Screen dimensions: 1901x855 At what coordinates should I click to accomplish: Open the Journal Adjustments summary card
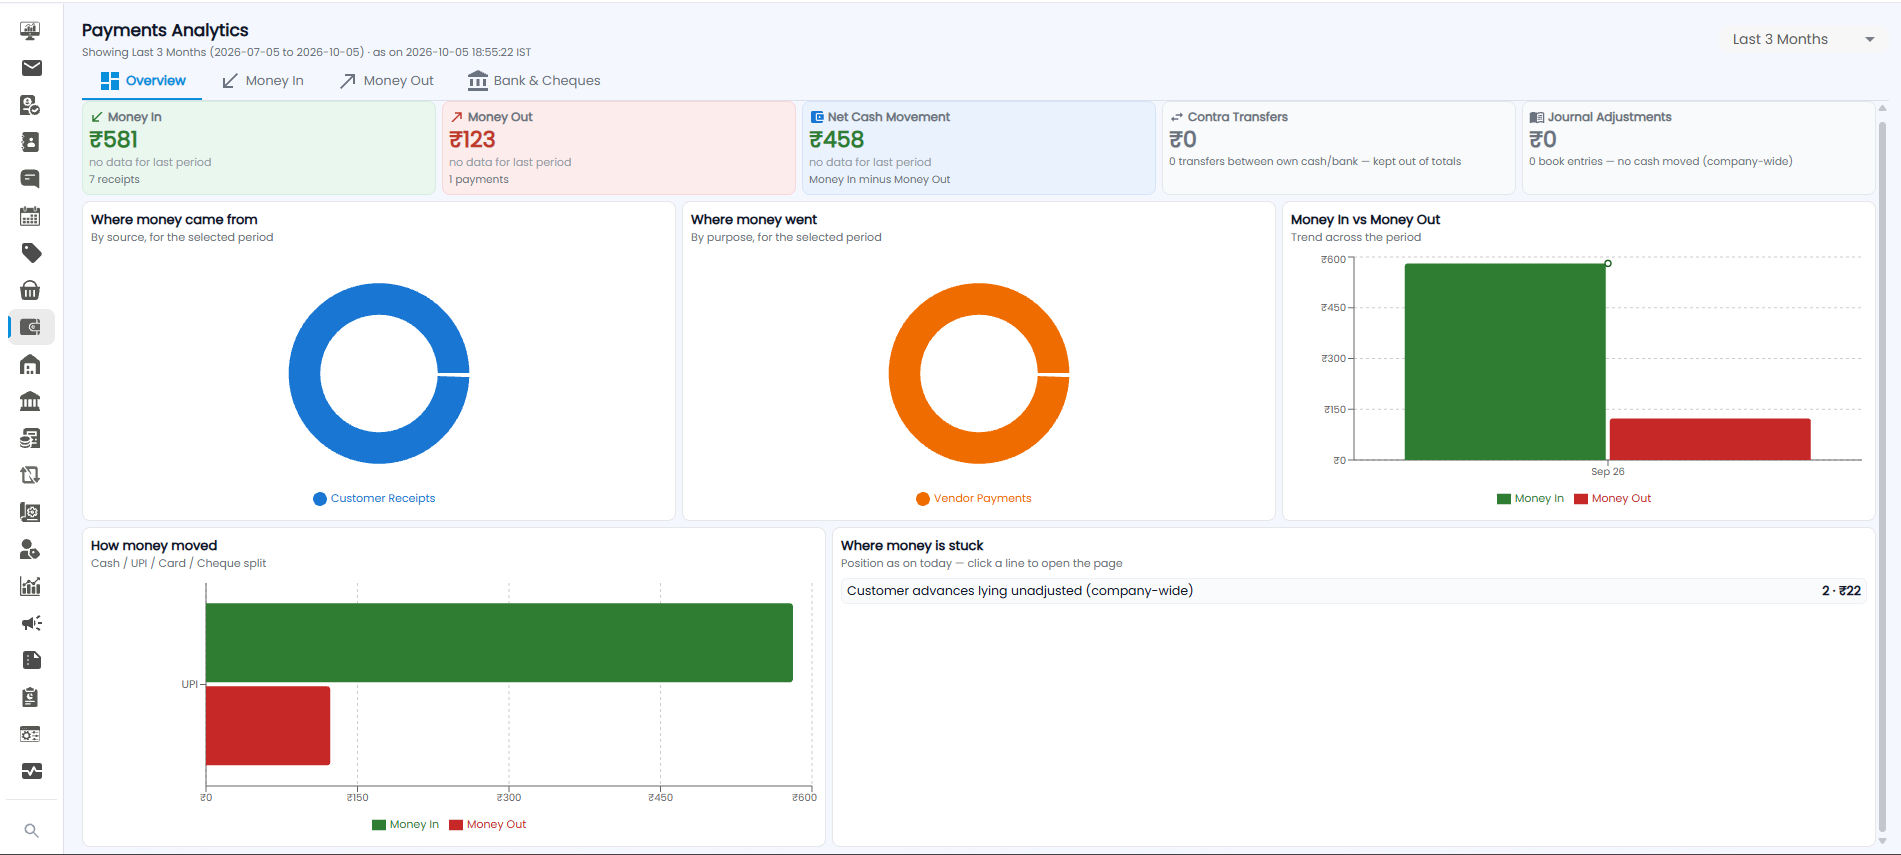click(x=1699, y=148)
